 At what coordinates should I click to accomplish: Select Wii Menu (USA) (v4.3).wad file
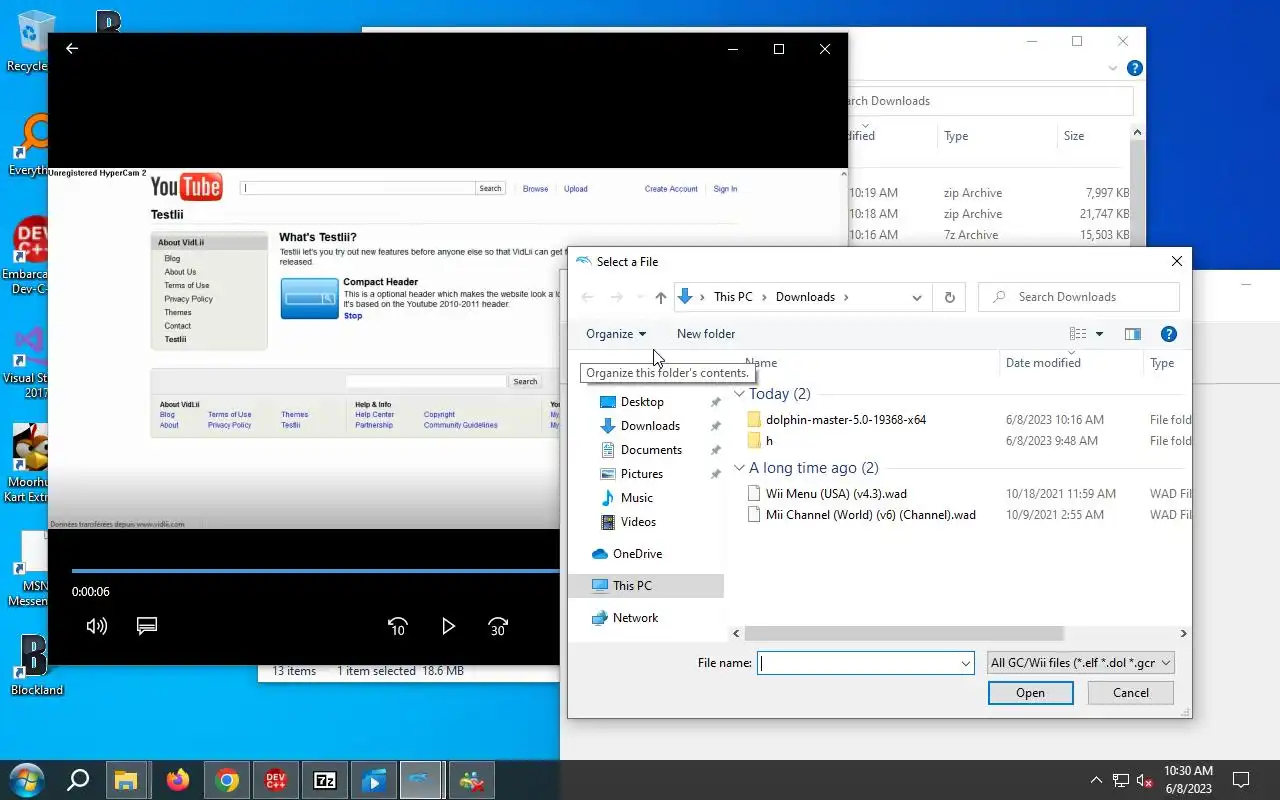[836, 494]
